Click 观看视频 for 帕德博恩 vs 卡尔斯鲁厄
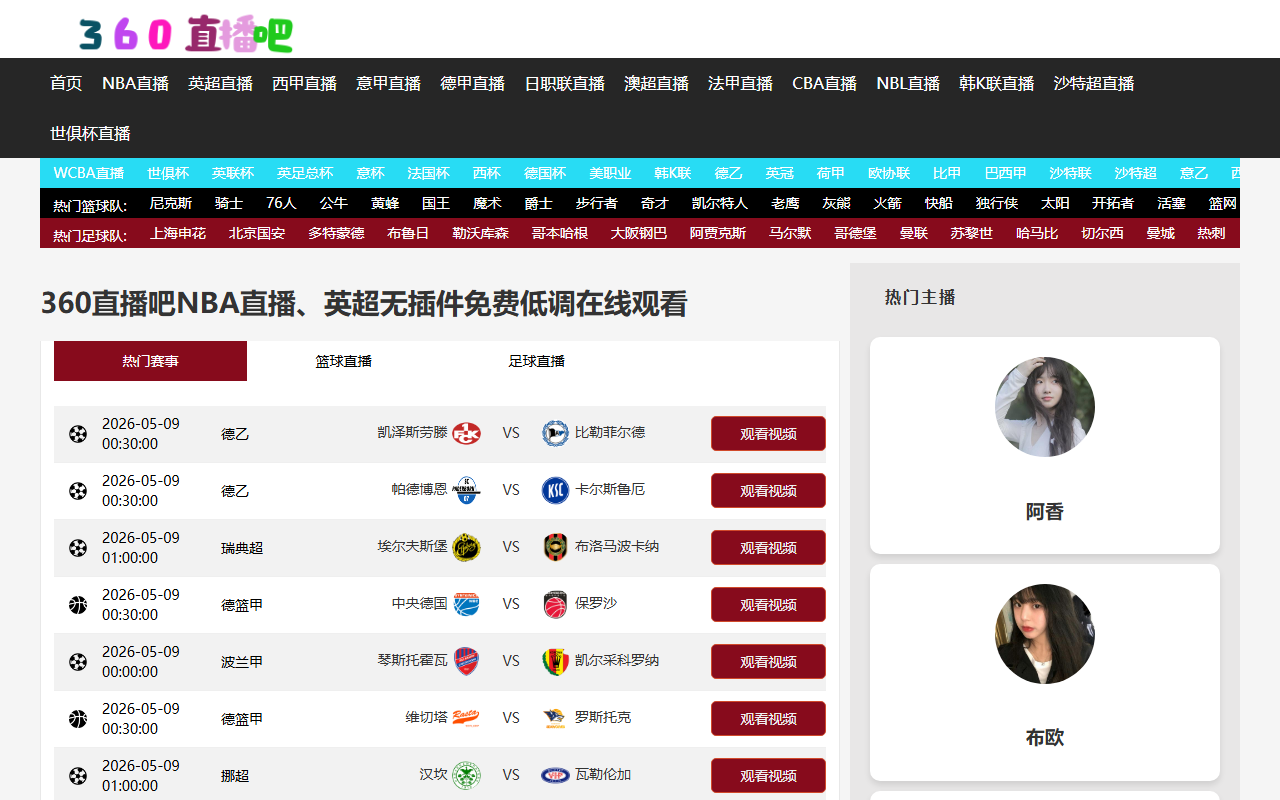Viewport: 1280px width, 800px height. [768, 491]
